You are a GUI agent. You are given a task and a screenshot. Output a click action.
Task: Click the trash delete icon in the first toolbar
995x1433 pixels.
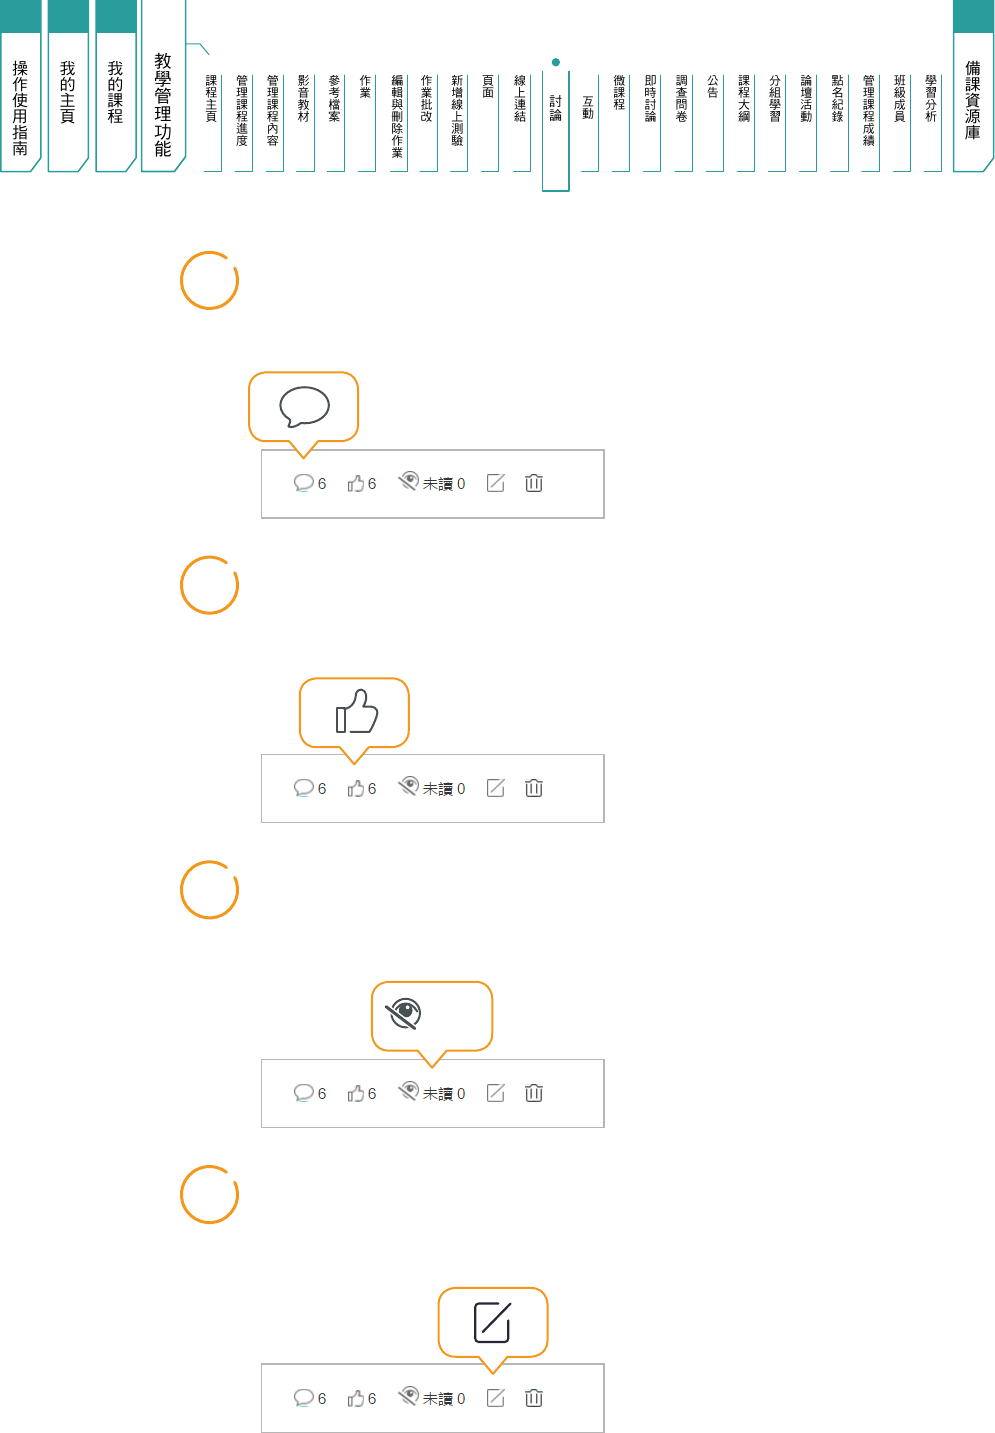534,483
